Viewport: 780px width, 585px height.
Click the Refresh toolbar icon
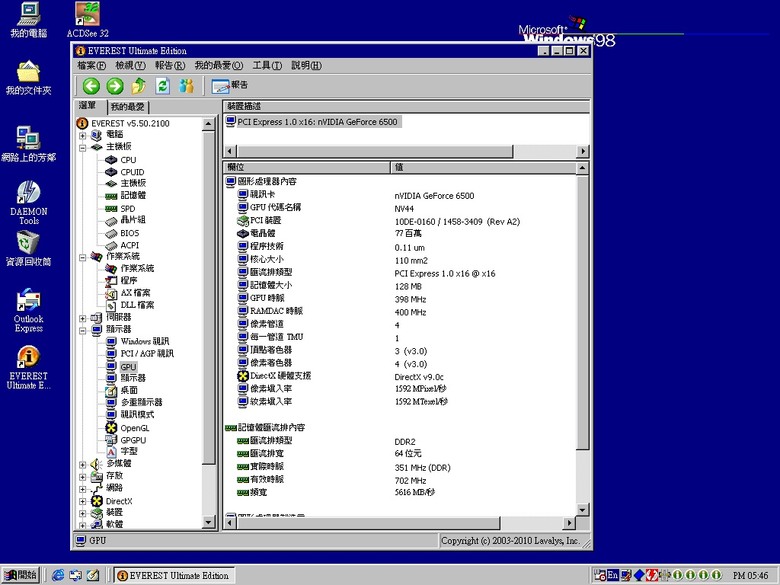[x=163, y=86]
